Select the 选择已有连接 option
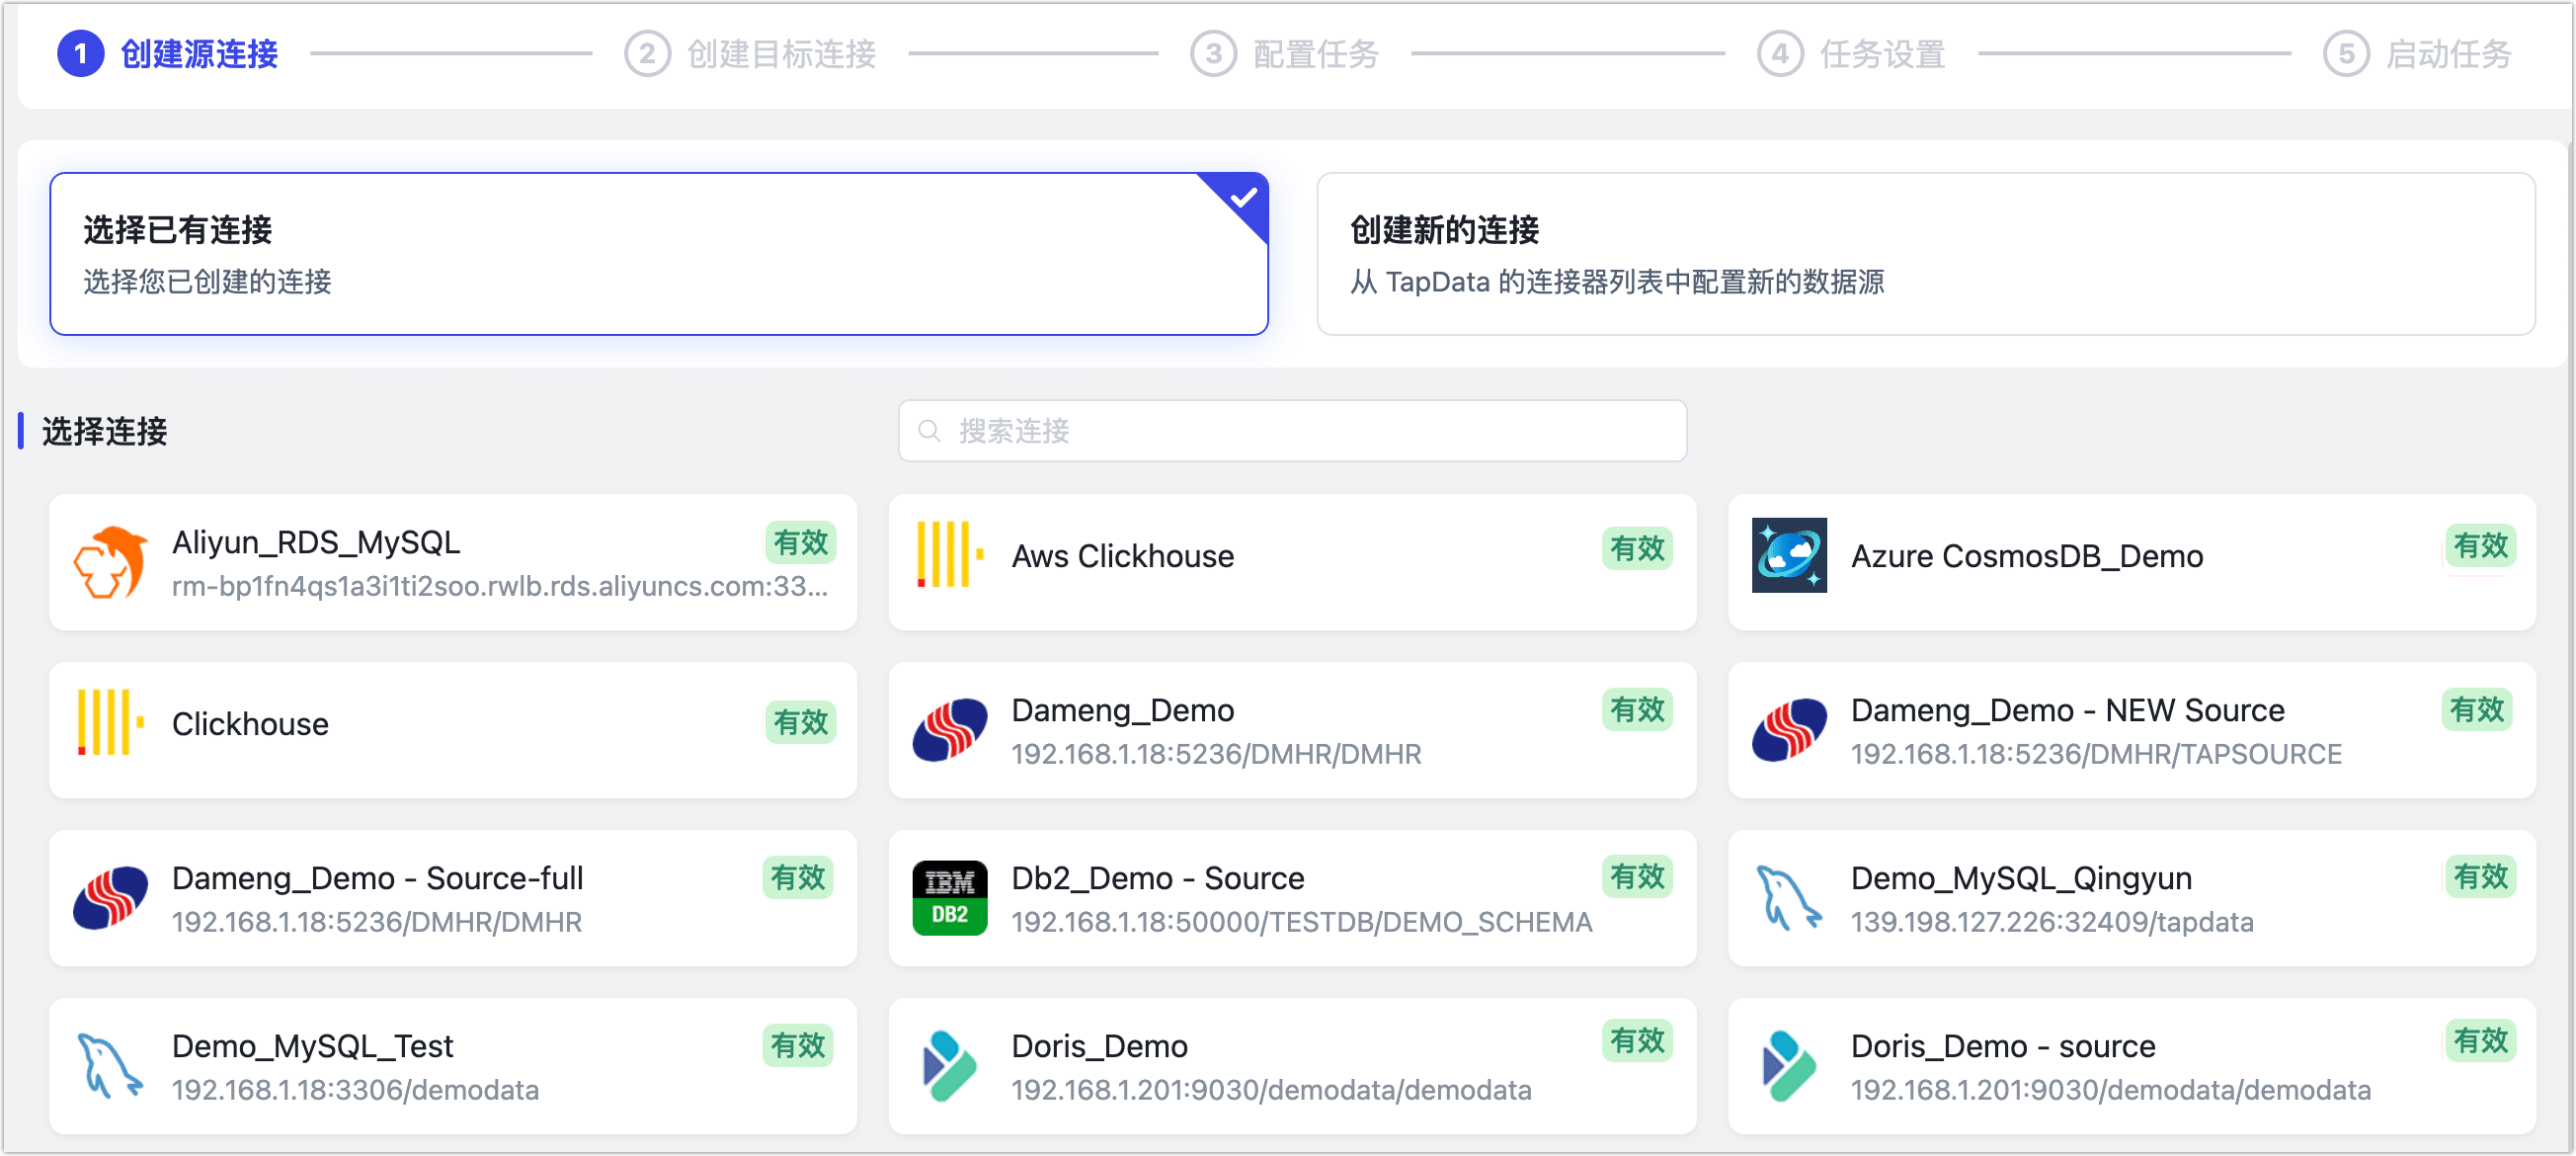2576x1156 pixels. tap(660, 253)
